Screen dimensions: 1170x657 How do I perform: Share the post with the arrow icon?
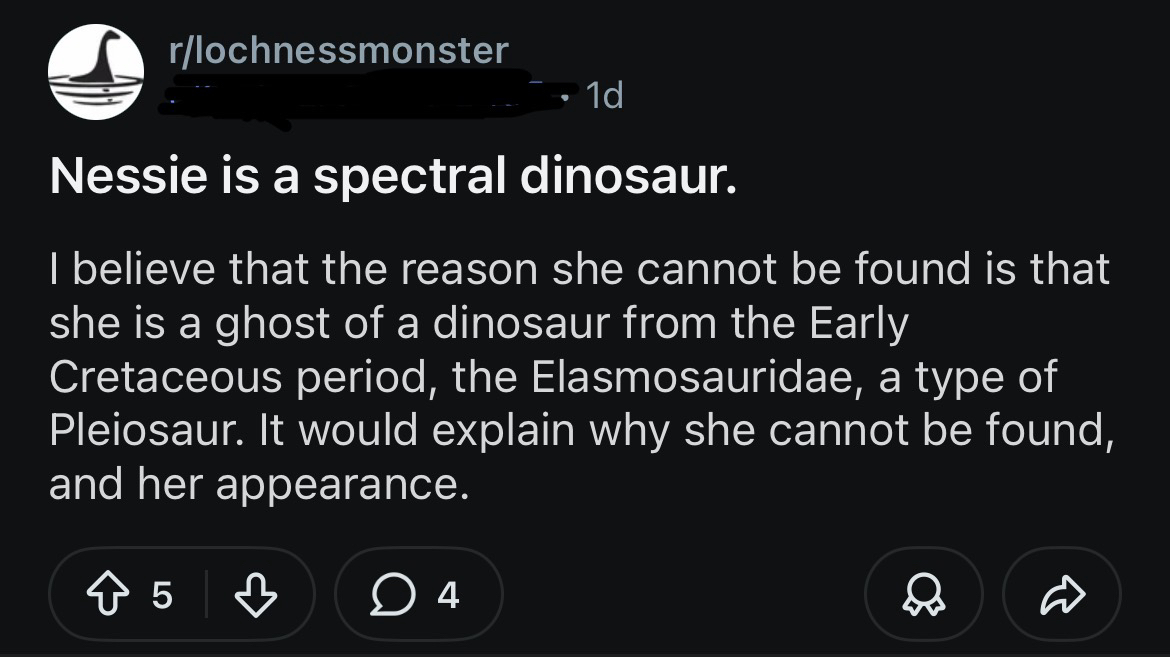[x=1061, y=595]
